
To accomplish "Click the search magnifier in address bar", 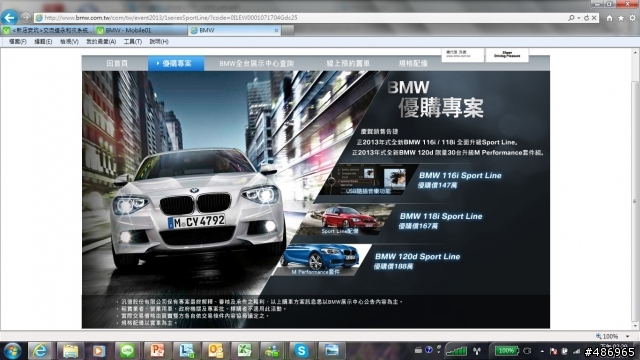I will 571,18.
